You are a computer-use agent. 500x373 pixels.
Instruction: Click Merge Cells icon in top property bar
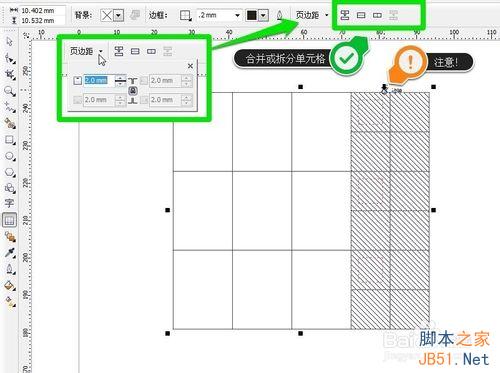[x=345, y=15]
